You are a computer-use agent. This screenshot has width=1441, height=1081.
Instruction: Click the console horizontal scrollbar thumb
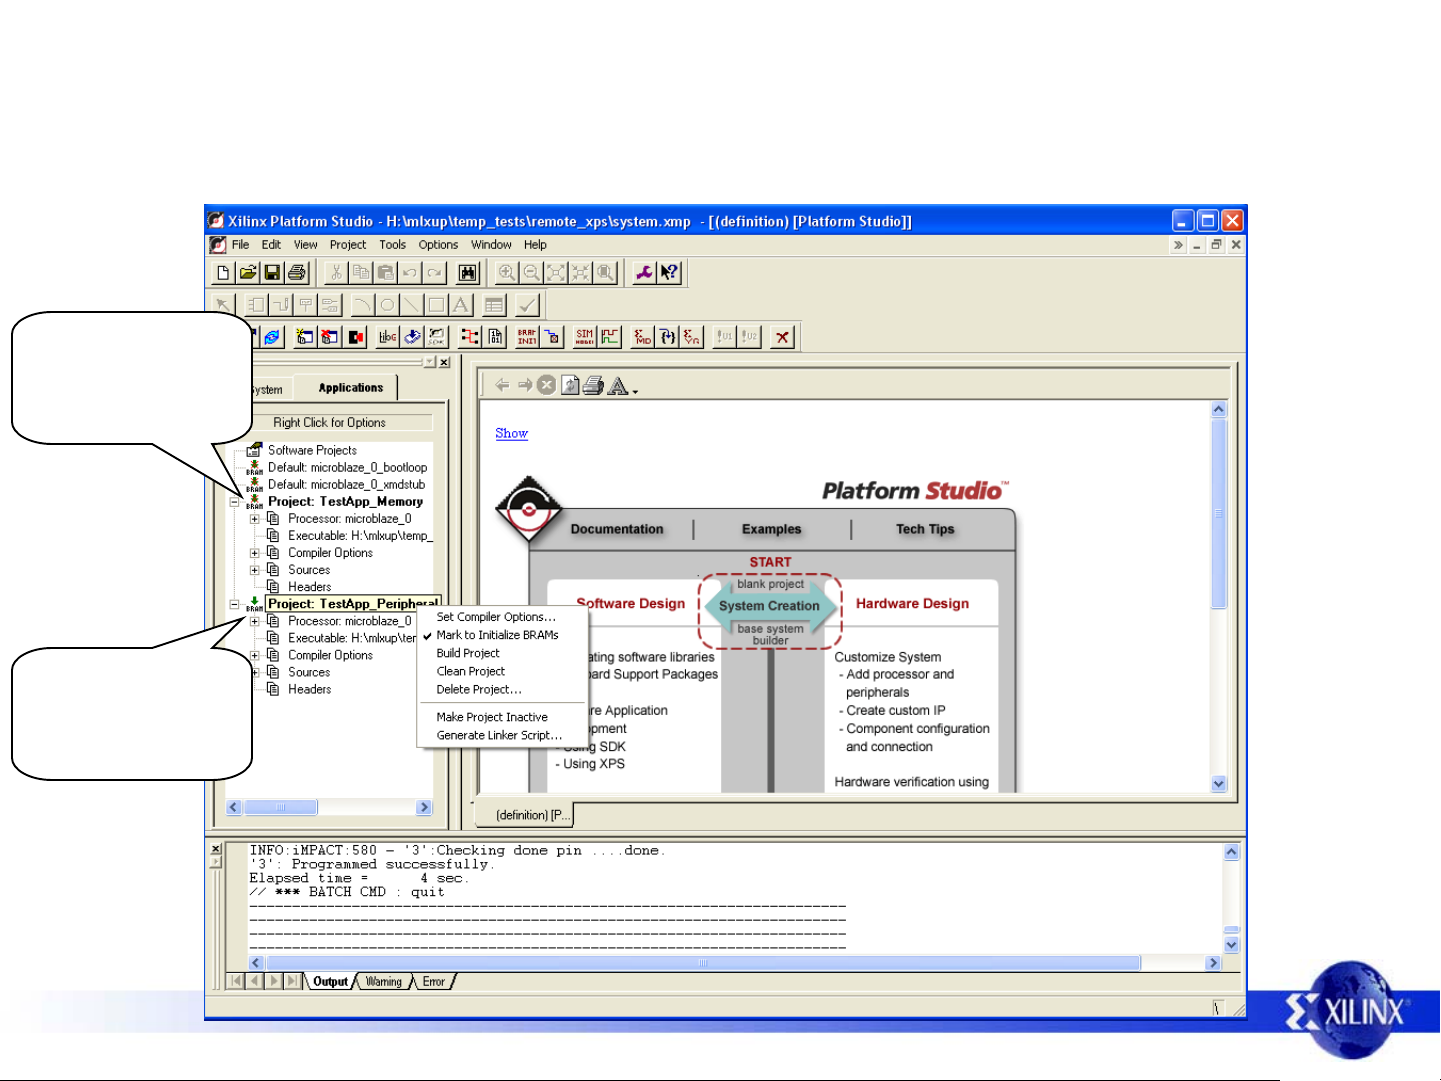703,963
